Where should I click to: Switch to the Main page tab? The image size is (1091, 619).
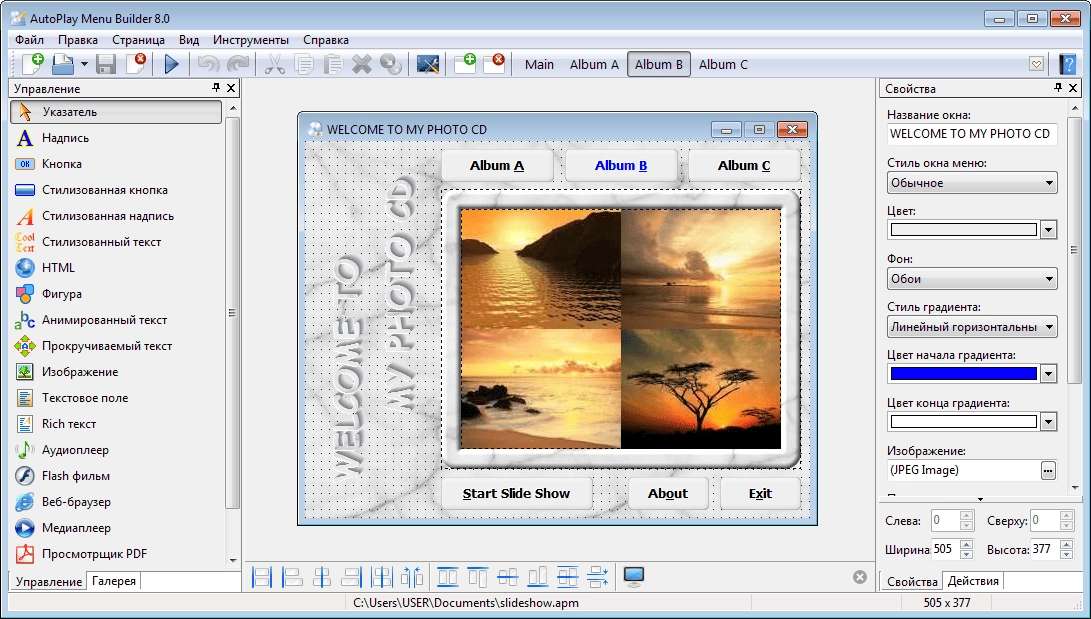539,65
